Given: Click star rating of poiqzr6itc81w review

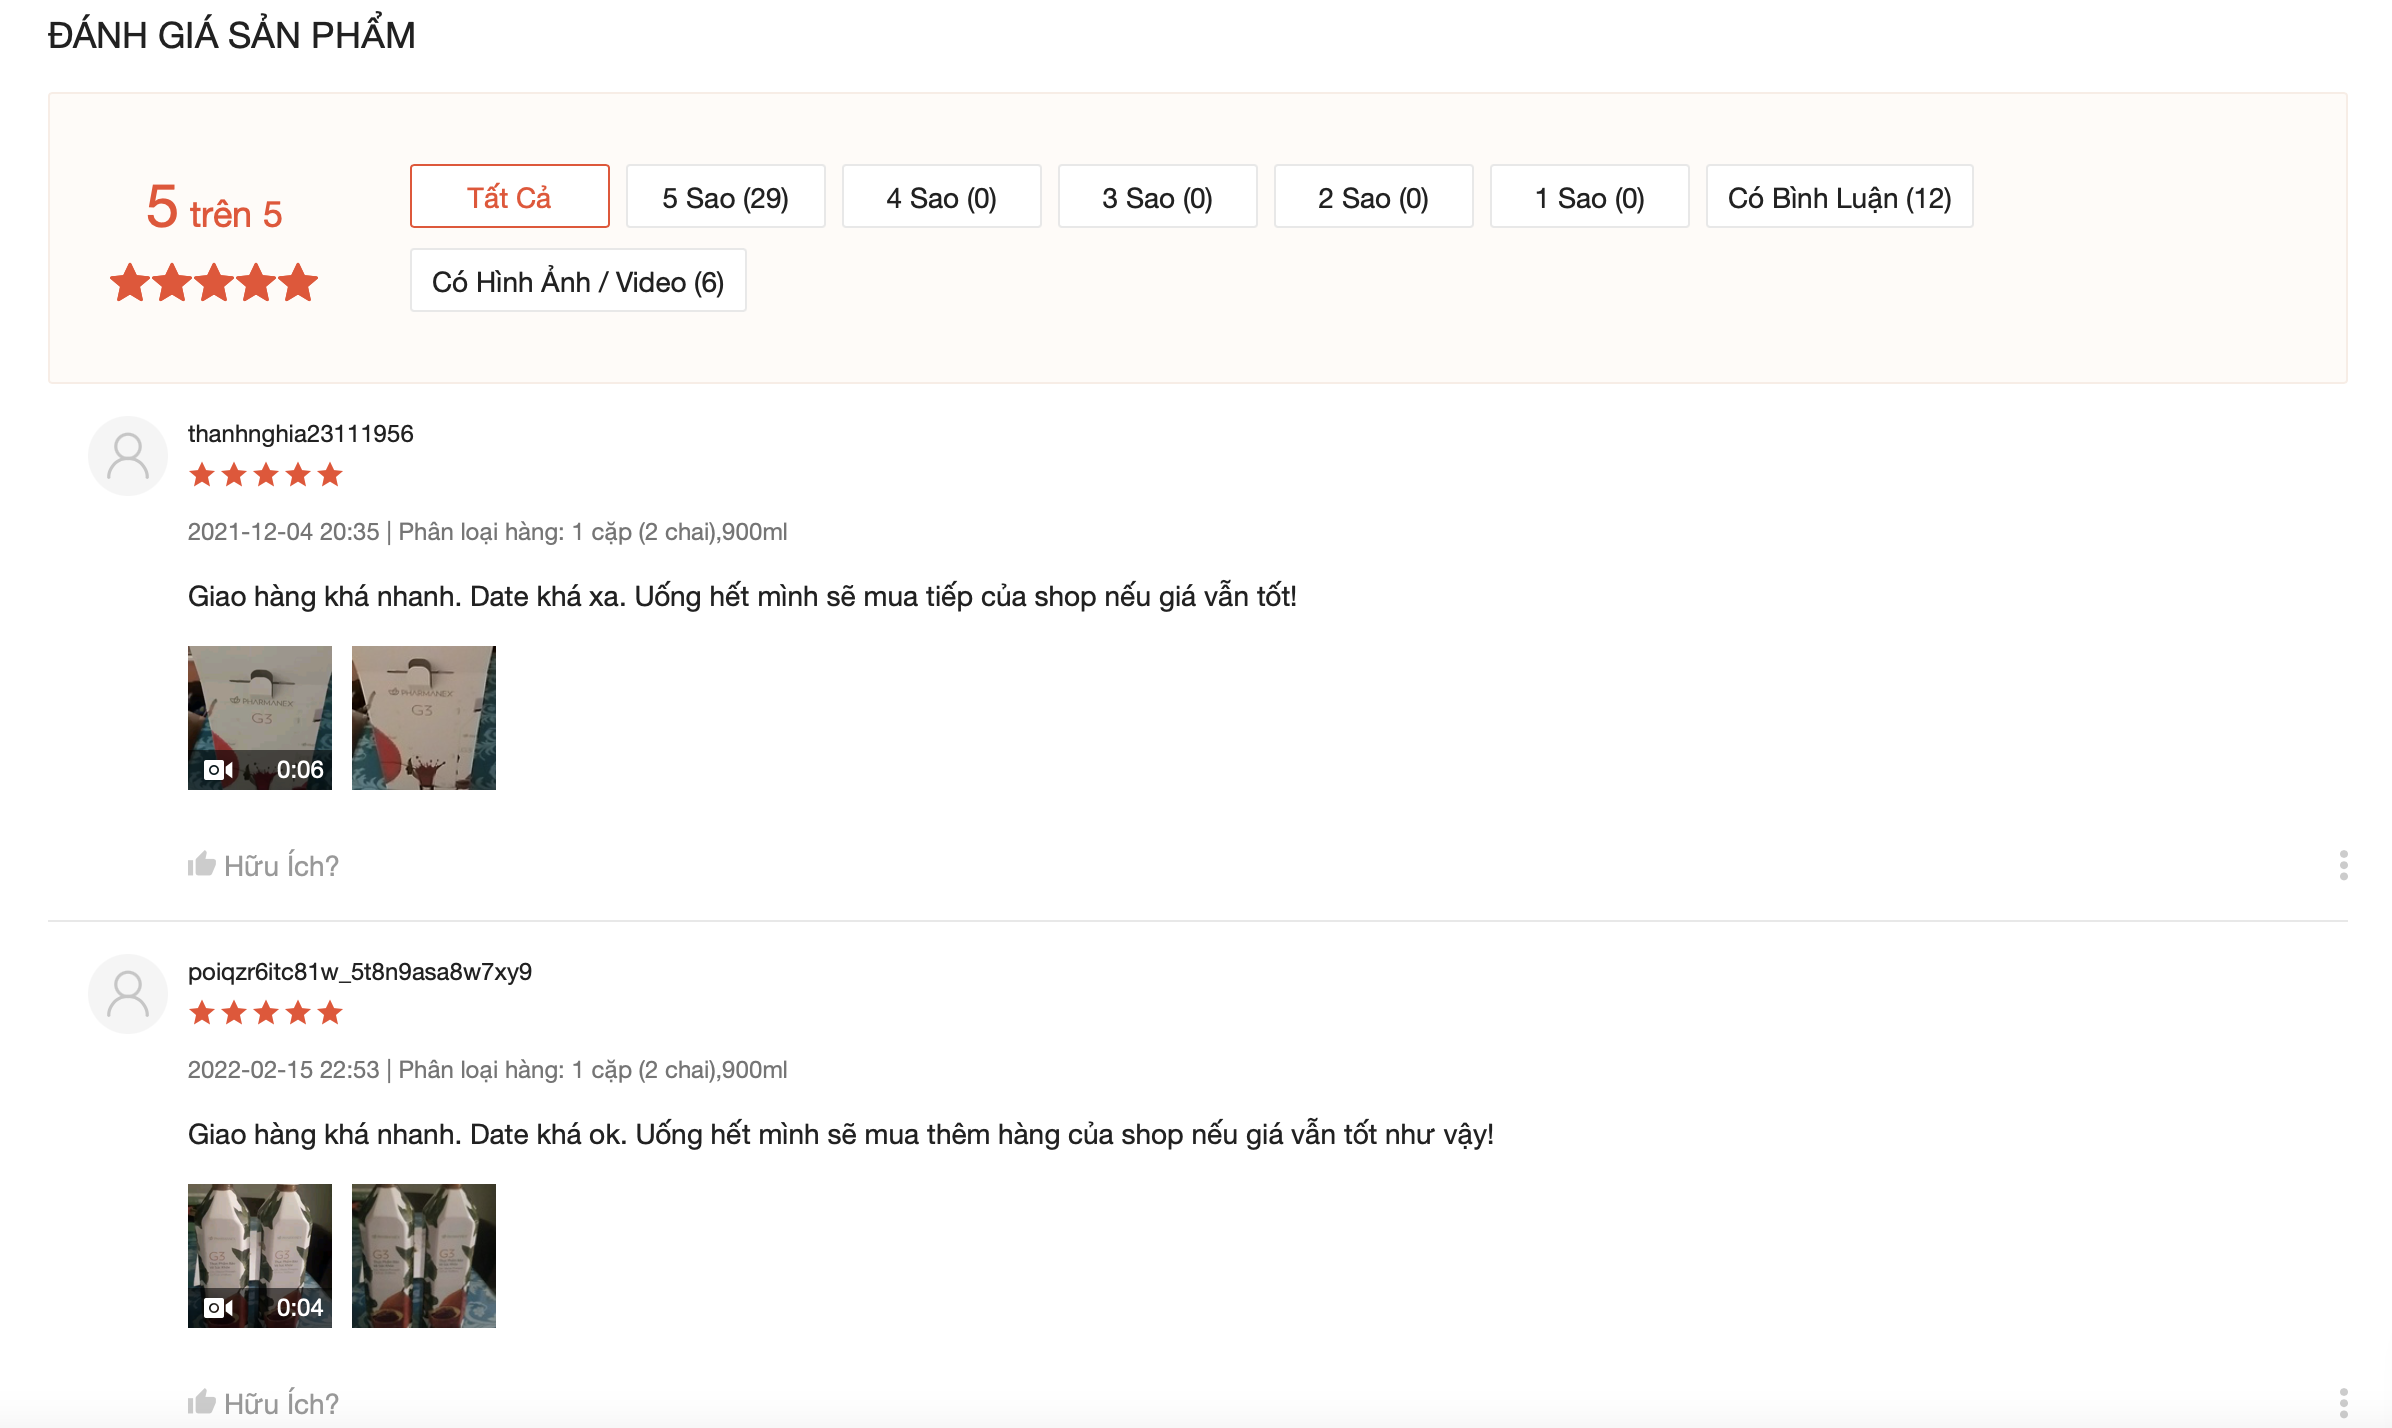Looking at the screenshot, I should pyautogui.click(x=266, y=1013).
